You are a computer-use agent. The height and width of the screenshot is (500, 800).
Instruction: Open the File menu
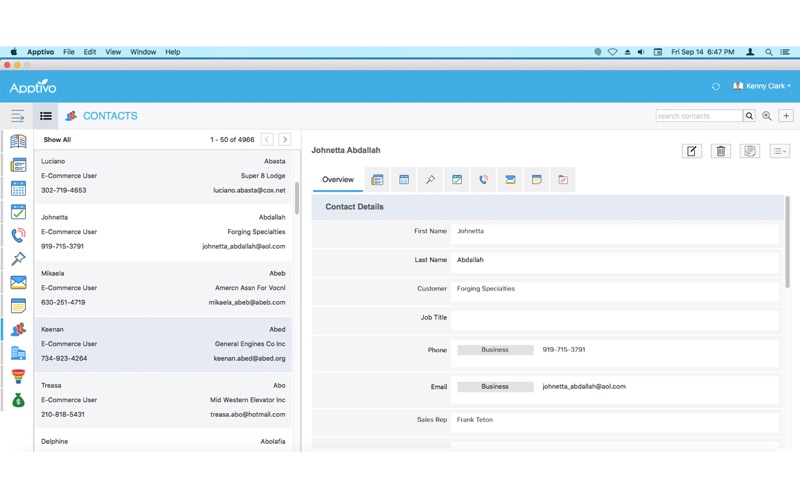pos(69,52)
